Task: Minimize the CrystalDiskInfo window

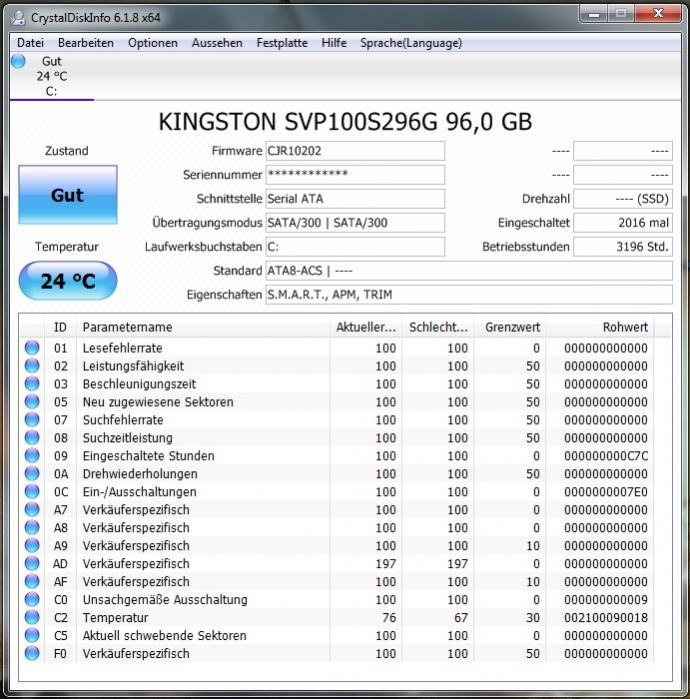Action: (594, 14)
